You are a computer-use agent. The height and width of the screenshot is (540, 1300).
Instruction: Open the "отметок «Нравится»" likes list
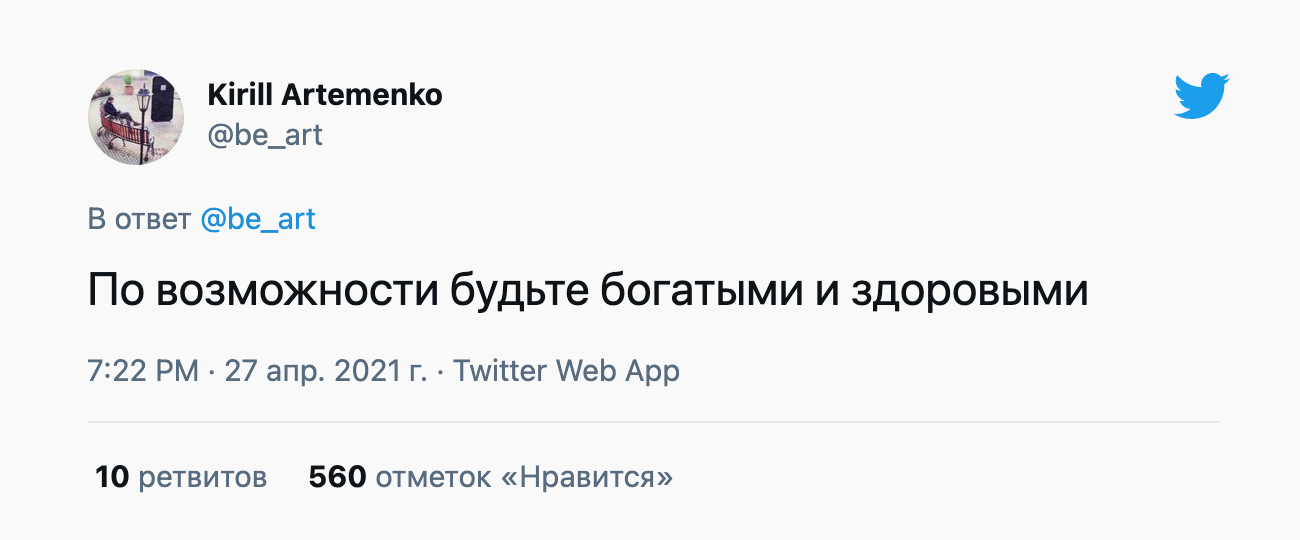coord(524,477)
